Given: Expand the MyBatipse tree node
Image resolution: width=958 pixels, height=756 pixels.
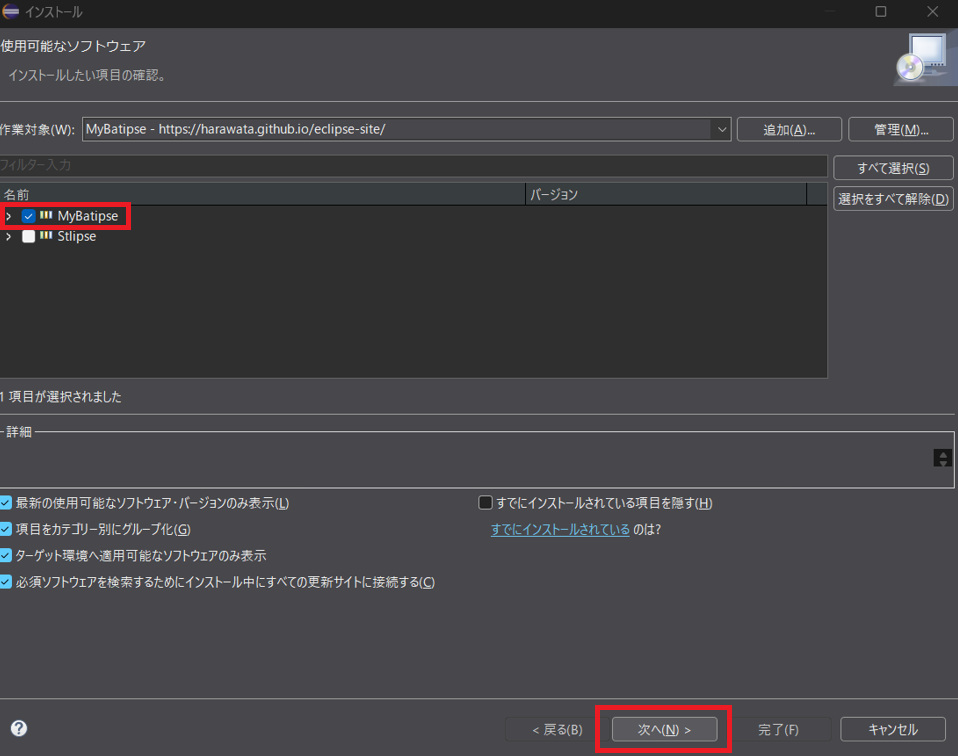Looking at the screenshot, I should [9, 216].
